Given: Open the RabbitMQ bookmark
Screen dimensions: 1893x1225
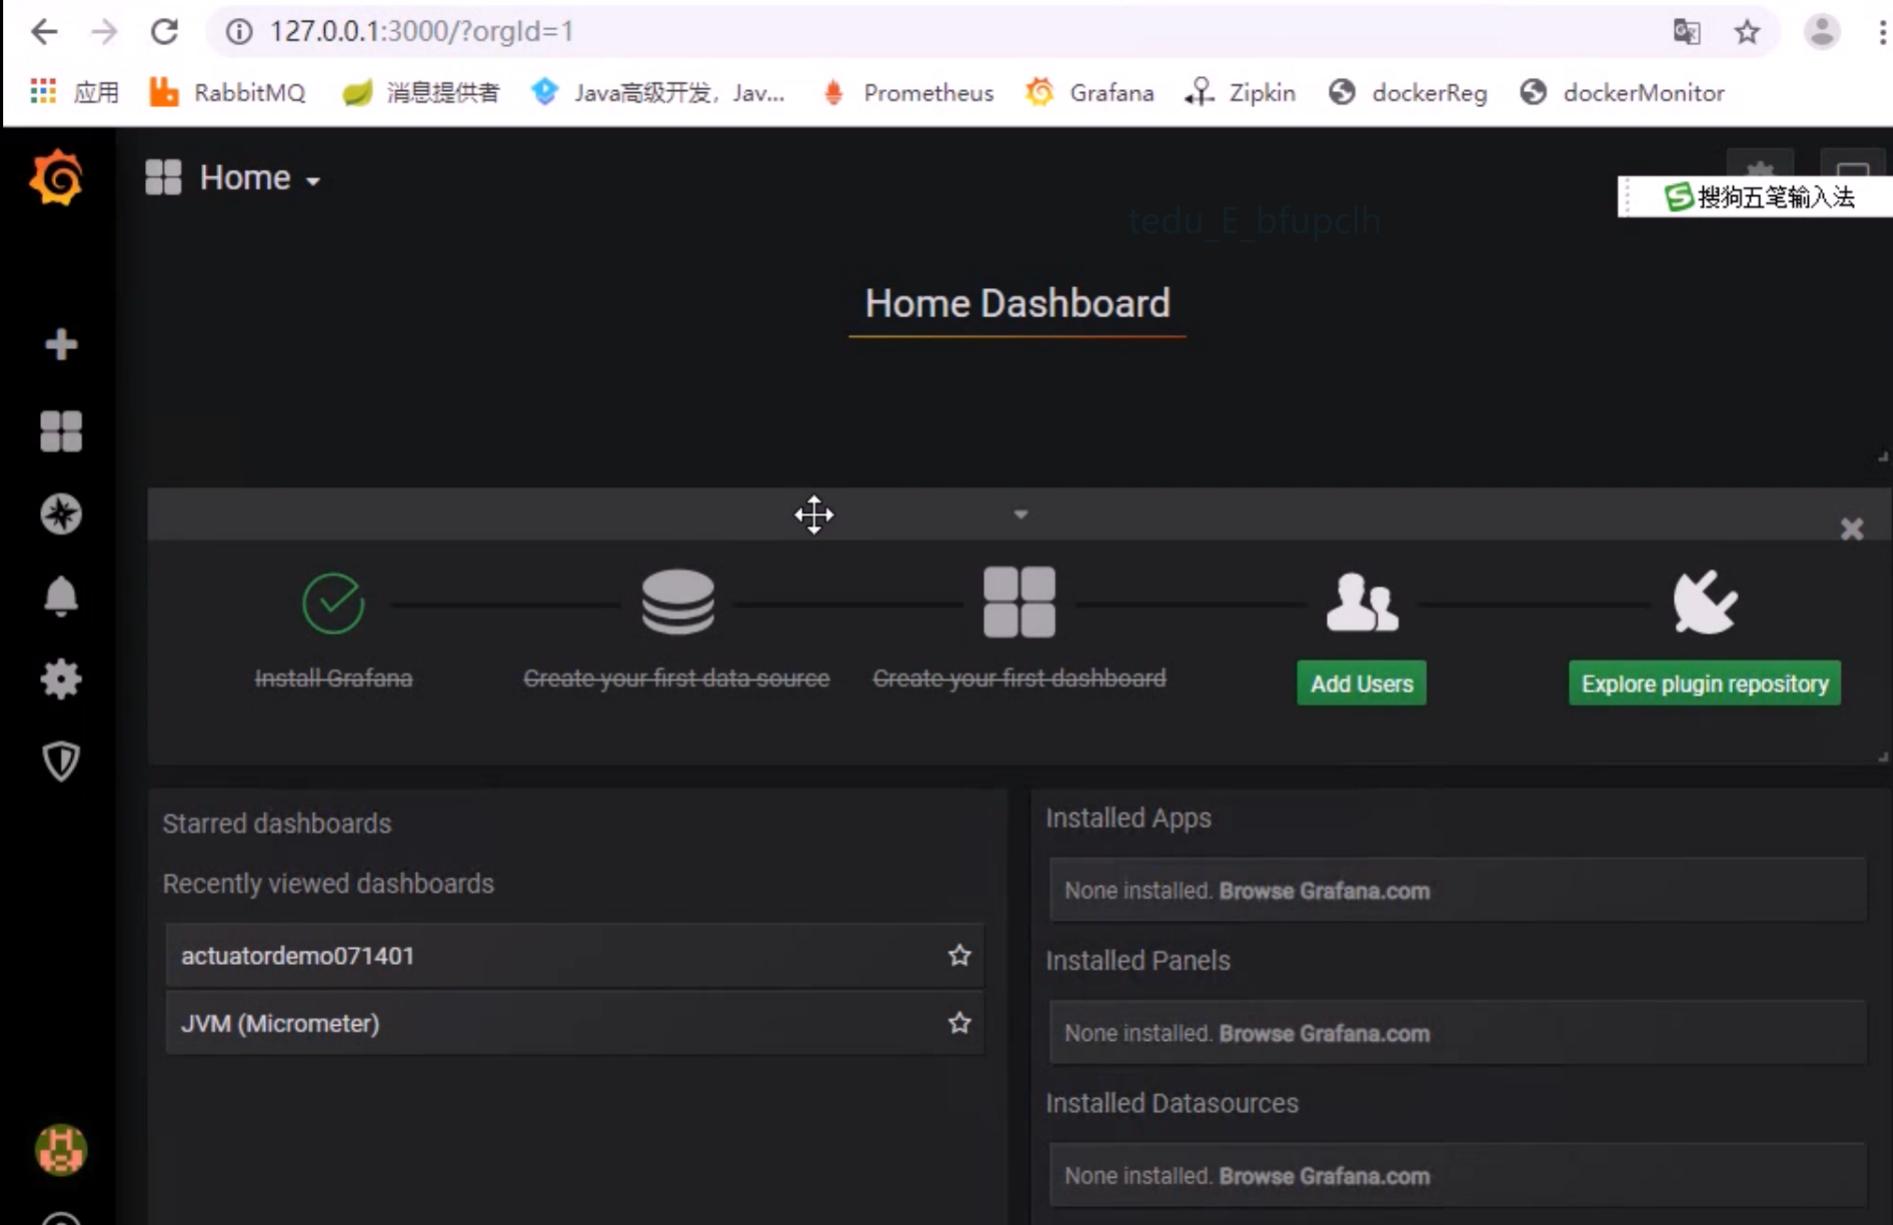Looking at the screenshot, I should click(x=227, y=92).
